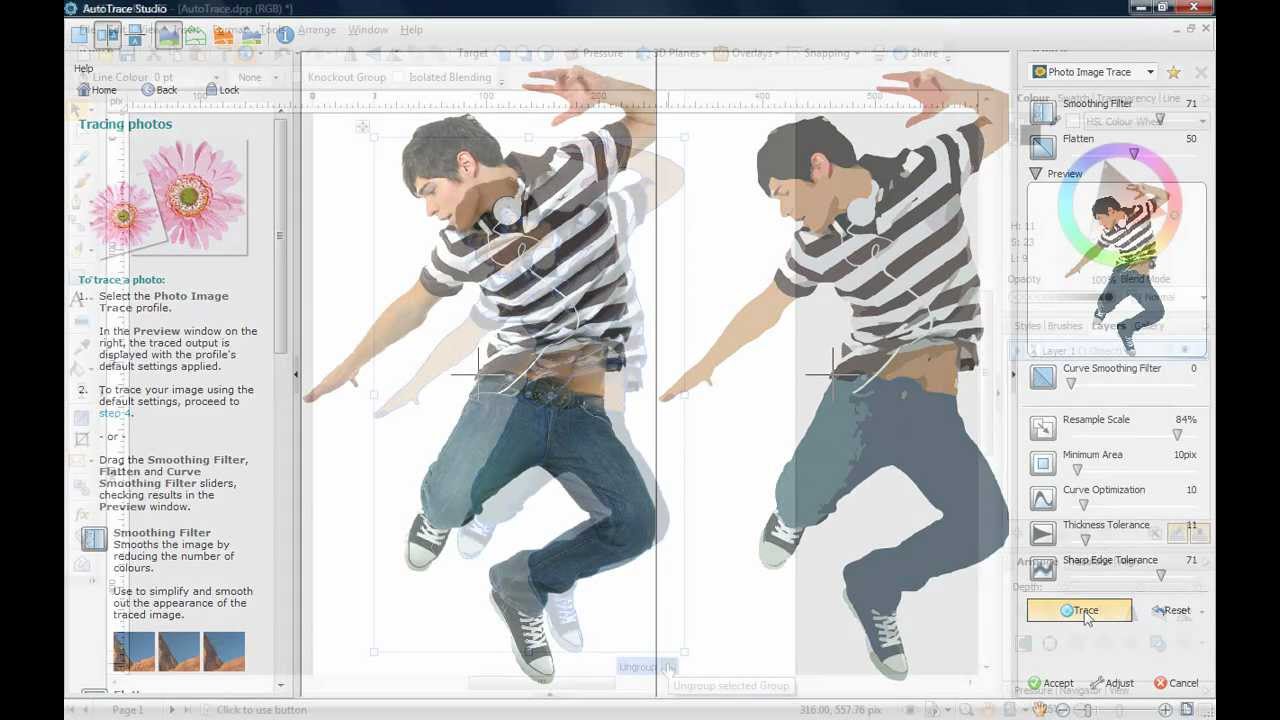
Task: Open the dropdown arrow beside Reset
Action: [1201, 611]
